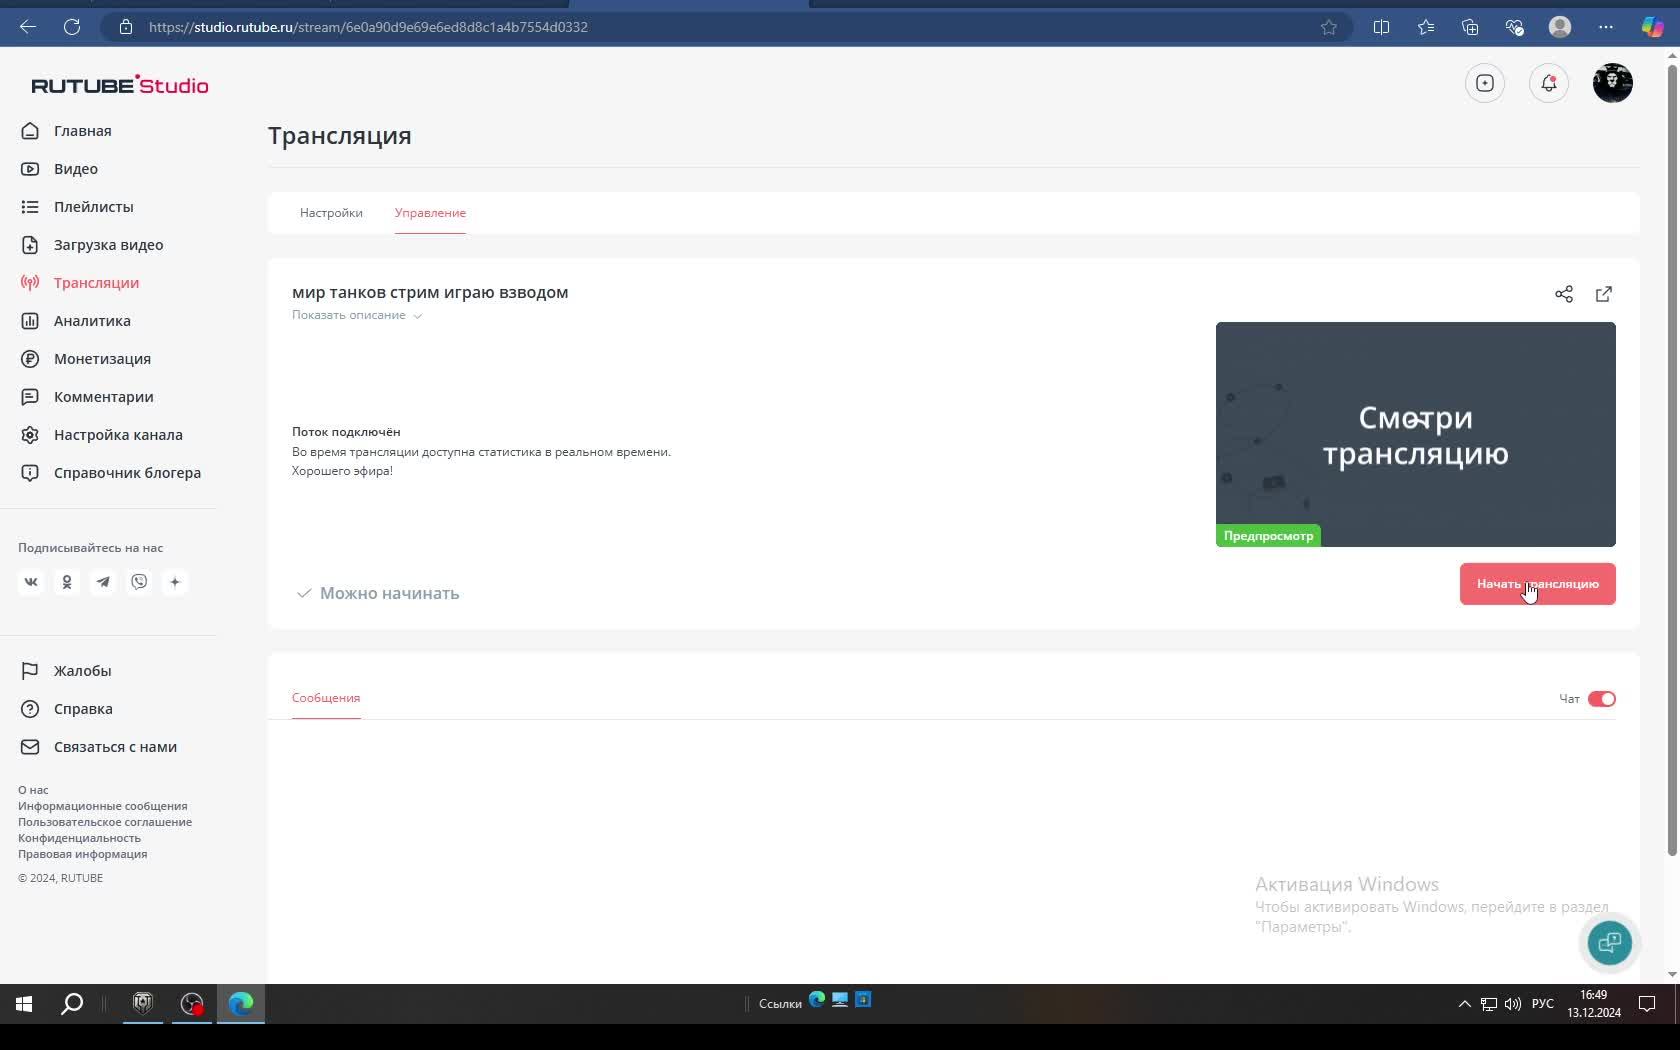Open the Информационные сообщения footer link
The height and width of the screenshot is (1050, 1680).
coord(102,806)
